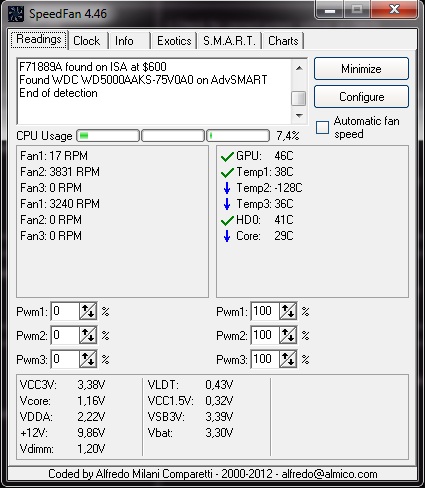425x488 pixels.
Task: Enable the Automatic fan speed checkbox
Action: pos(322,127)
